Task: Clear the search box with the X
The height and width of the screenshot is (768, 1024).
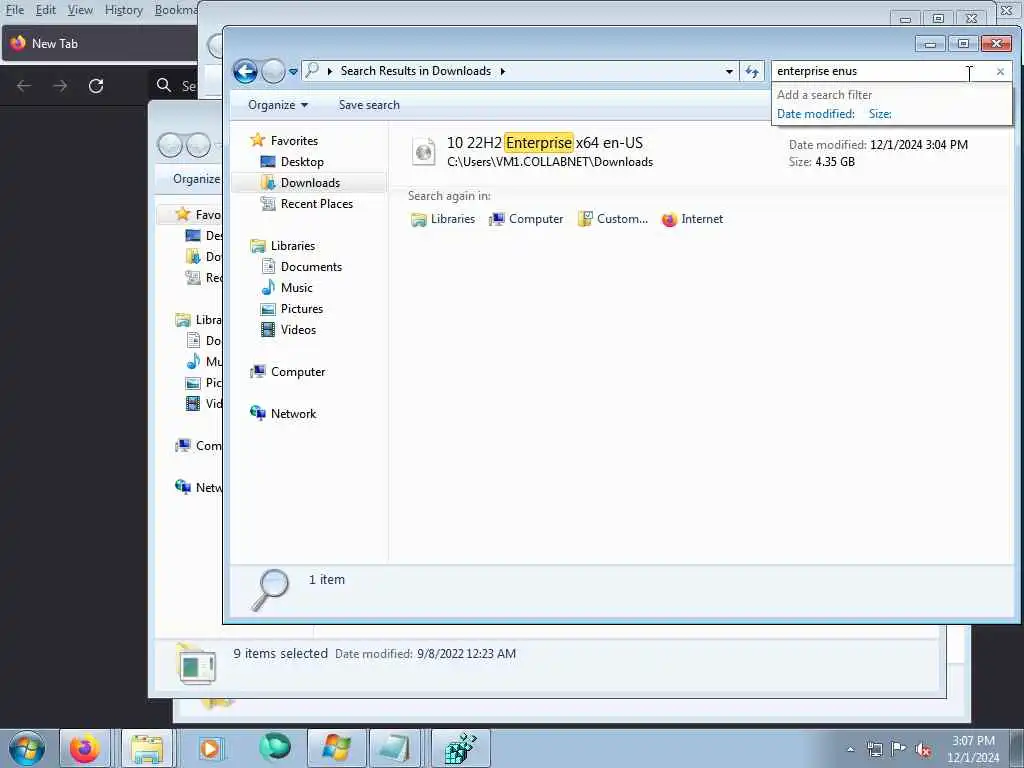Action: (1000, 71)
